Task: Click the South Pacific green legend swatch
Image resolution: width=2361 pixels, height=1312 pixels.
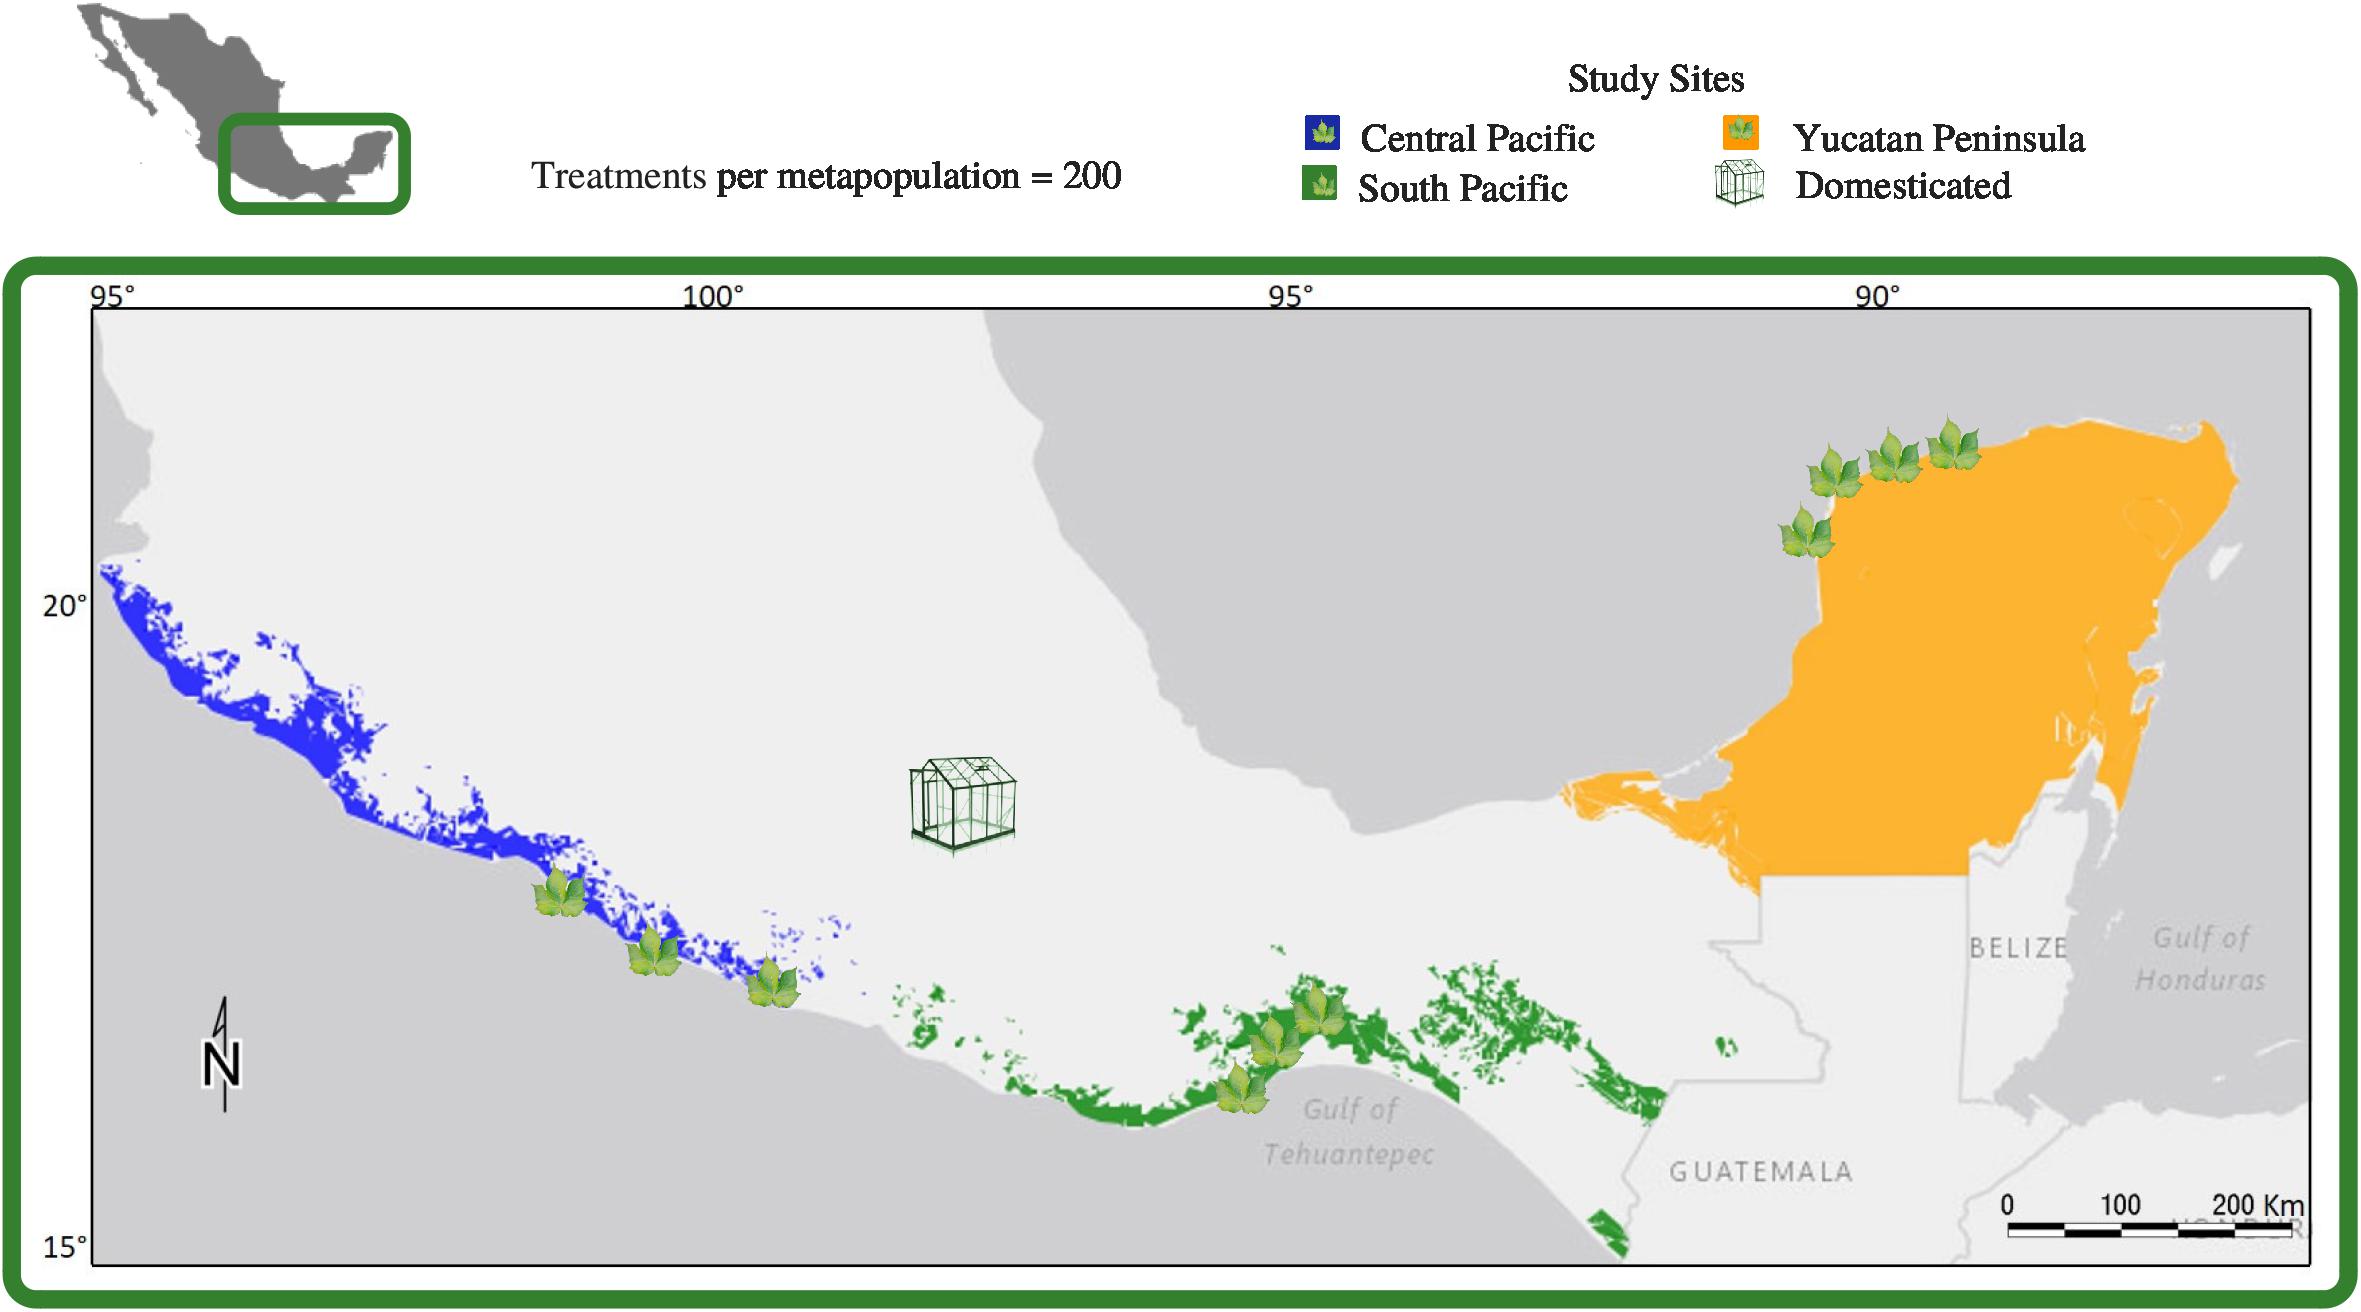Action: point(1319,184)
